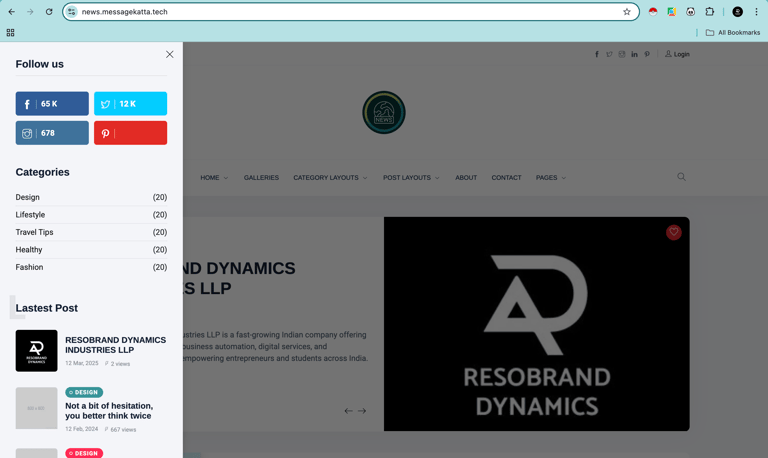The image size is (768, 458).
Task: Select the Design category
Action: pyautogui.click(x=91, y=197)
